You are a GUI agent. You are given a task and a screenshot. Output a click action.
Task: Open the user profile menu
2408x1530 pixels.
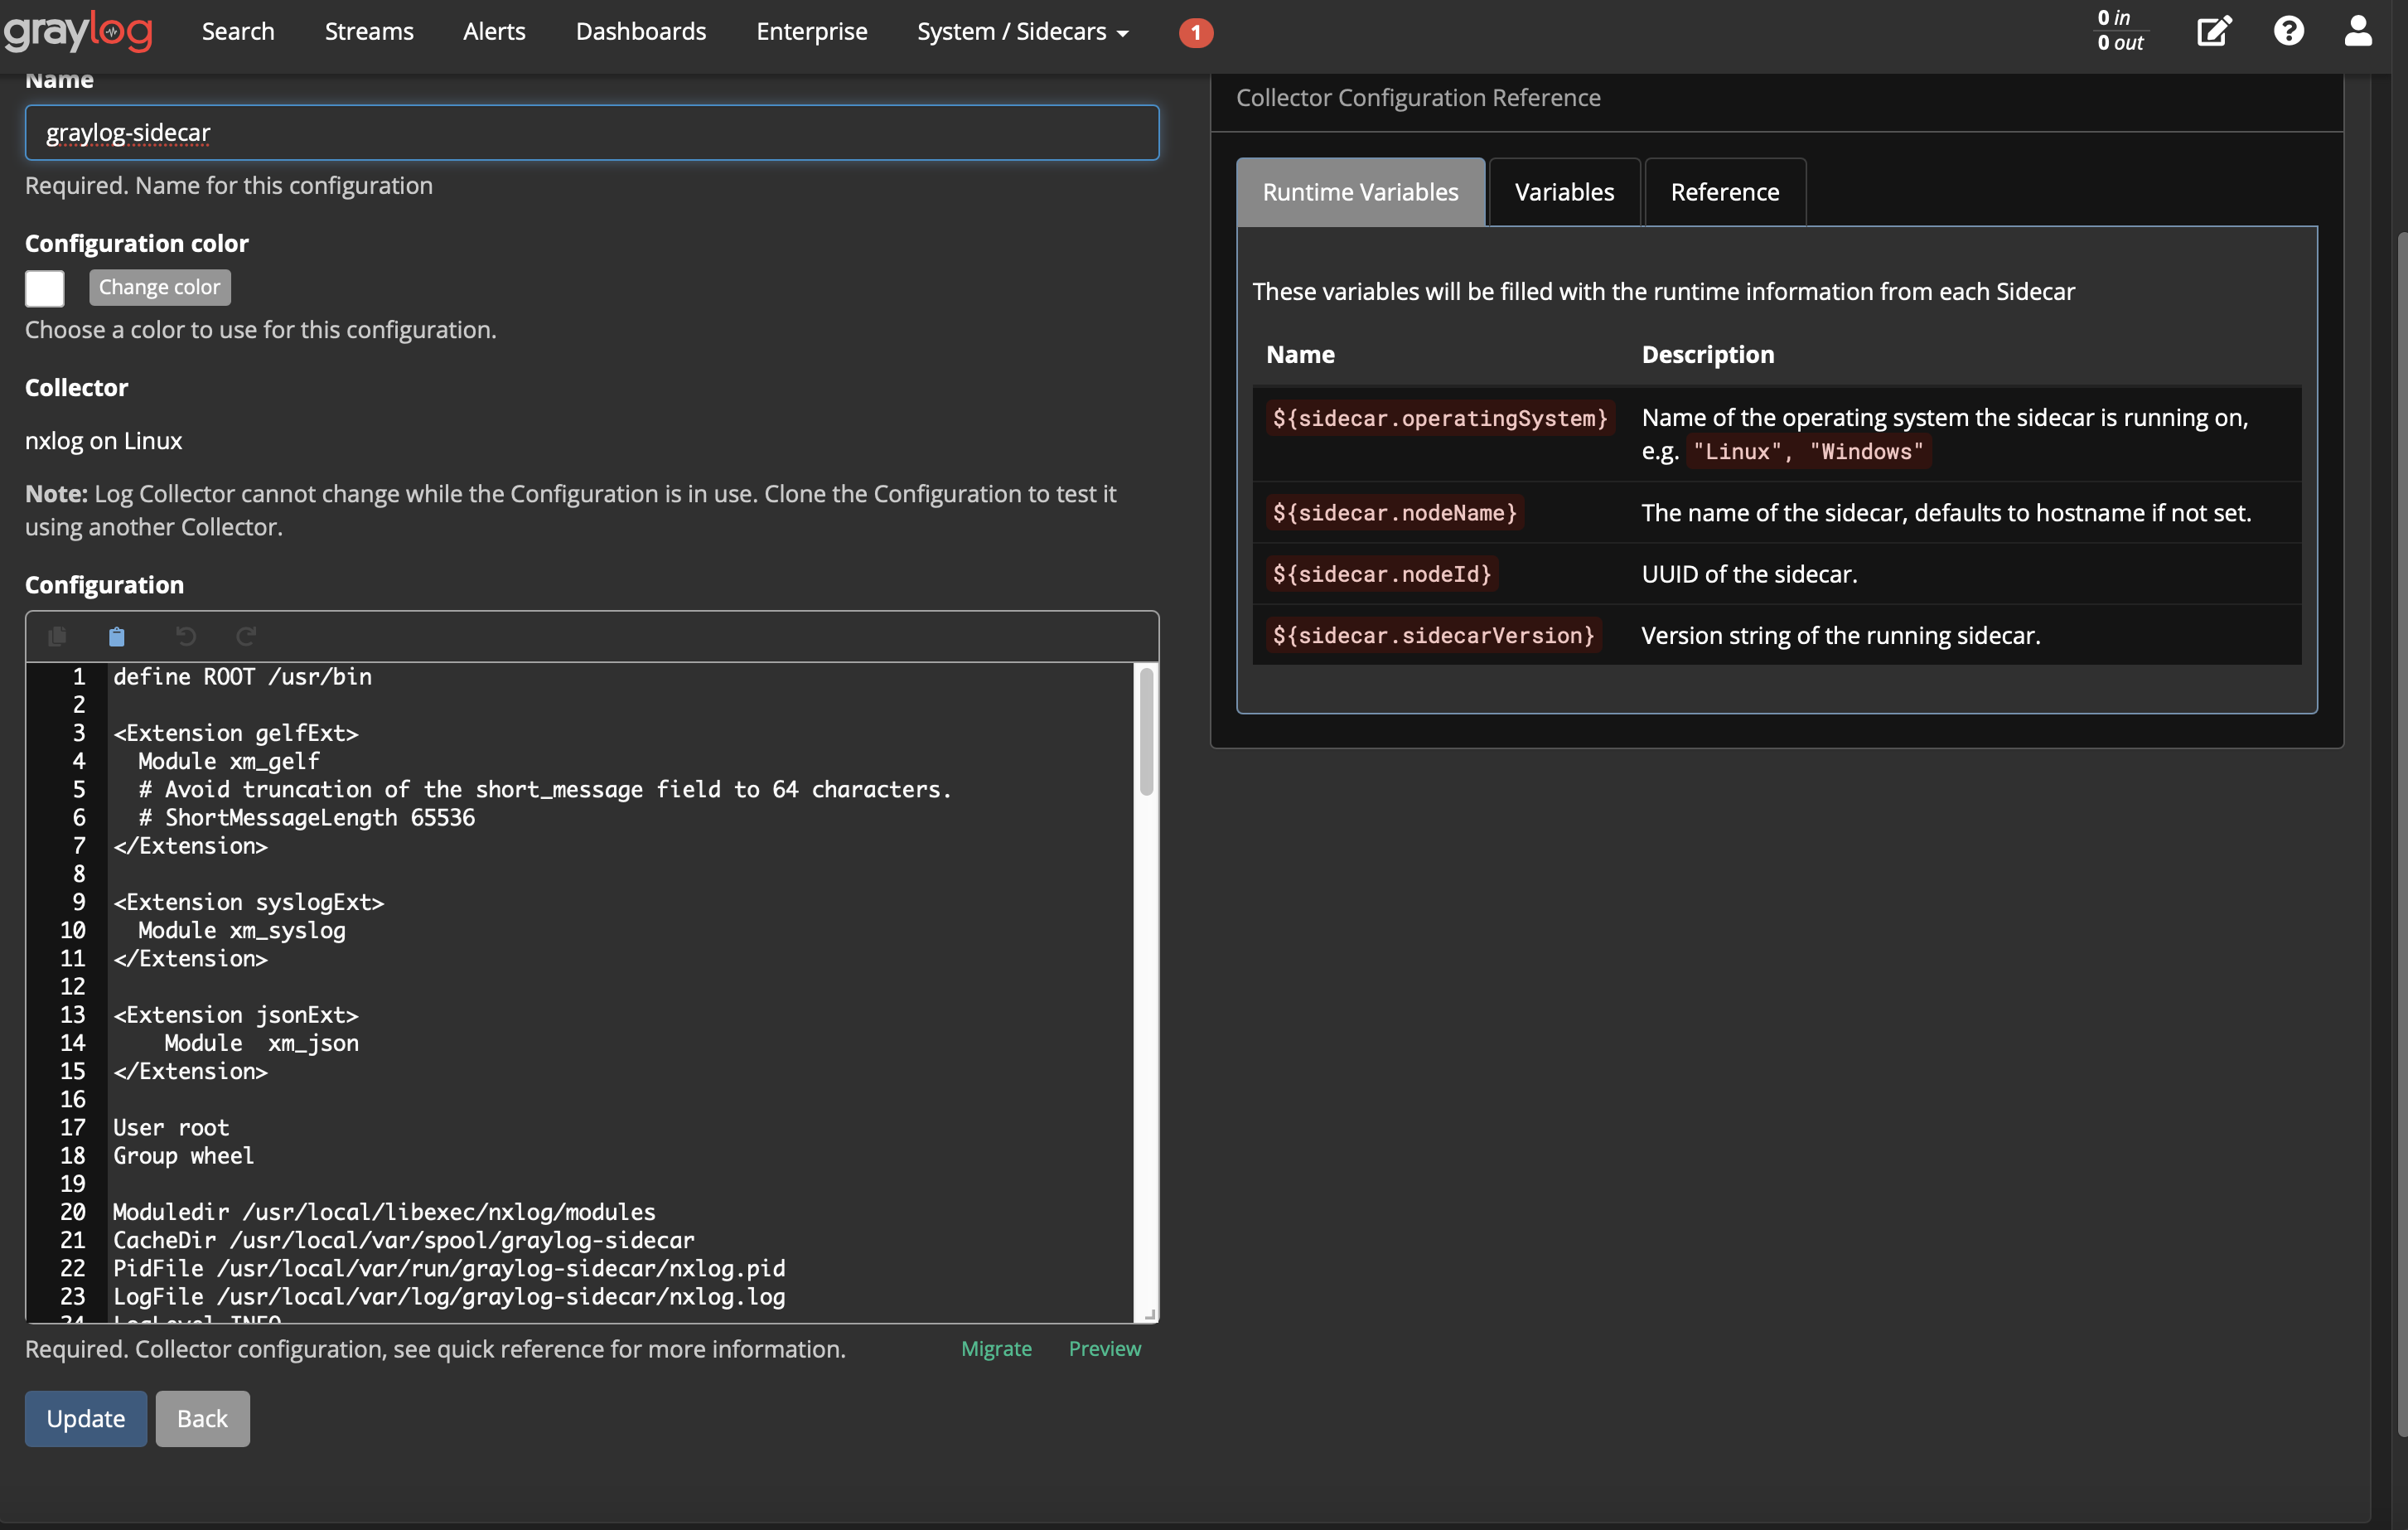tap(2357, 31)
